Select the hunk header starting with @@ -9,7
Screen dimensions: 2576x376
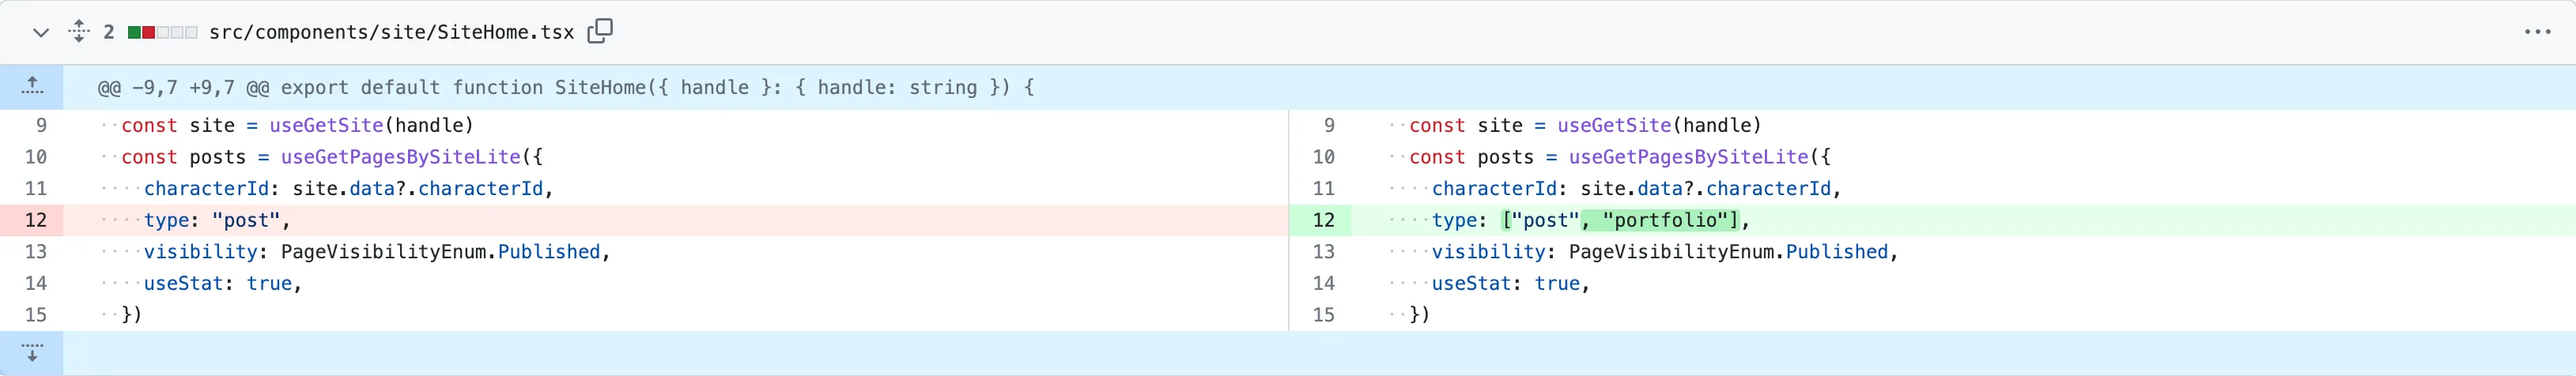click(565, 88)
